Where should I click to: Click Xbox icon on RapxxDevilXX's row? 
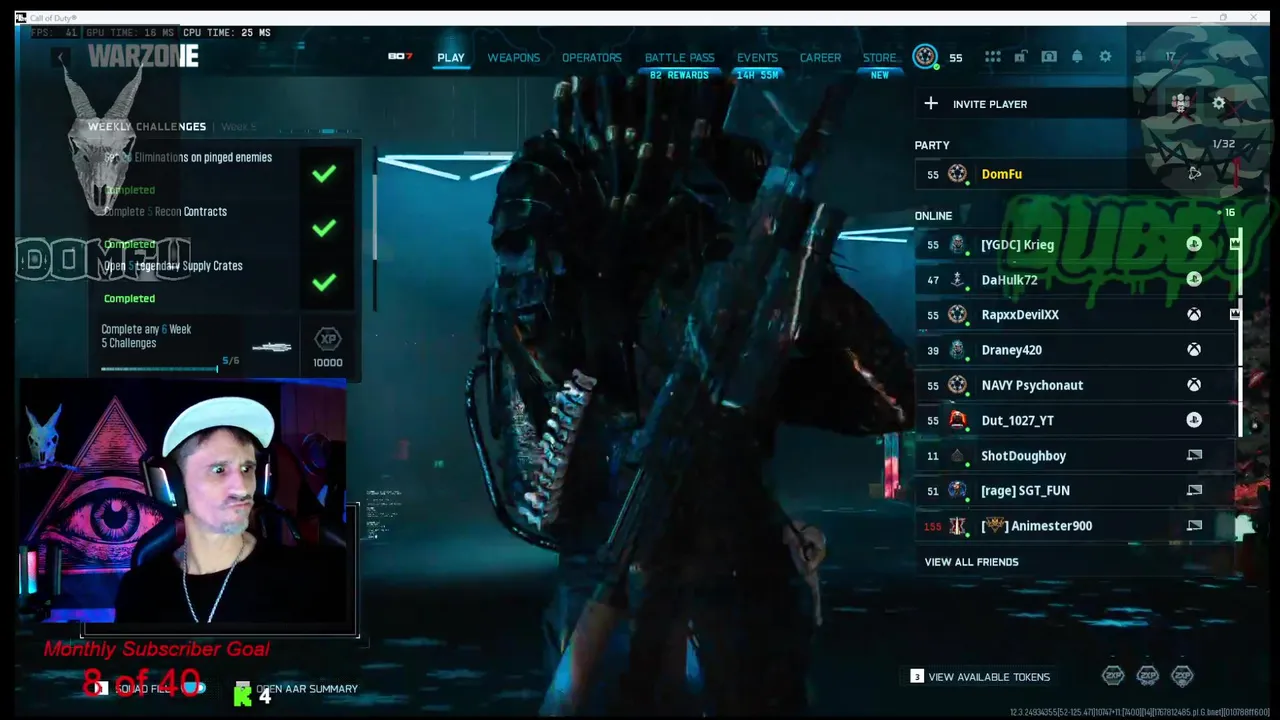[x=1194, y=315]
